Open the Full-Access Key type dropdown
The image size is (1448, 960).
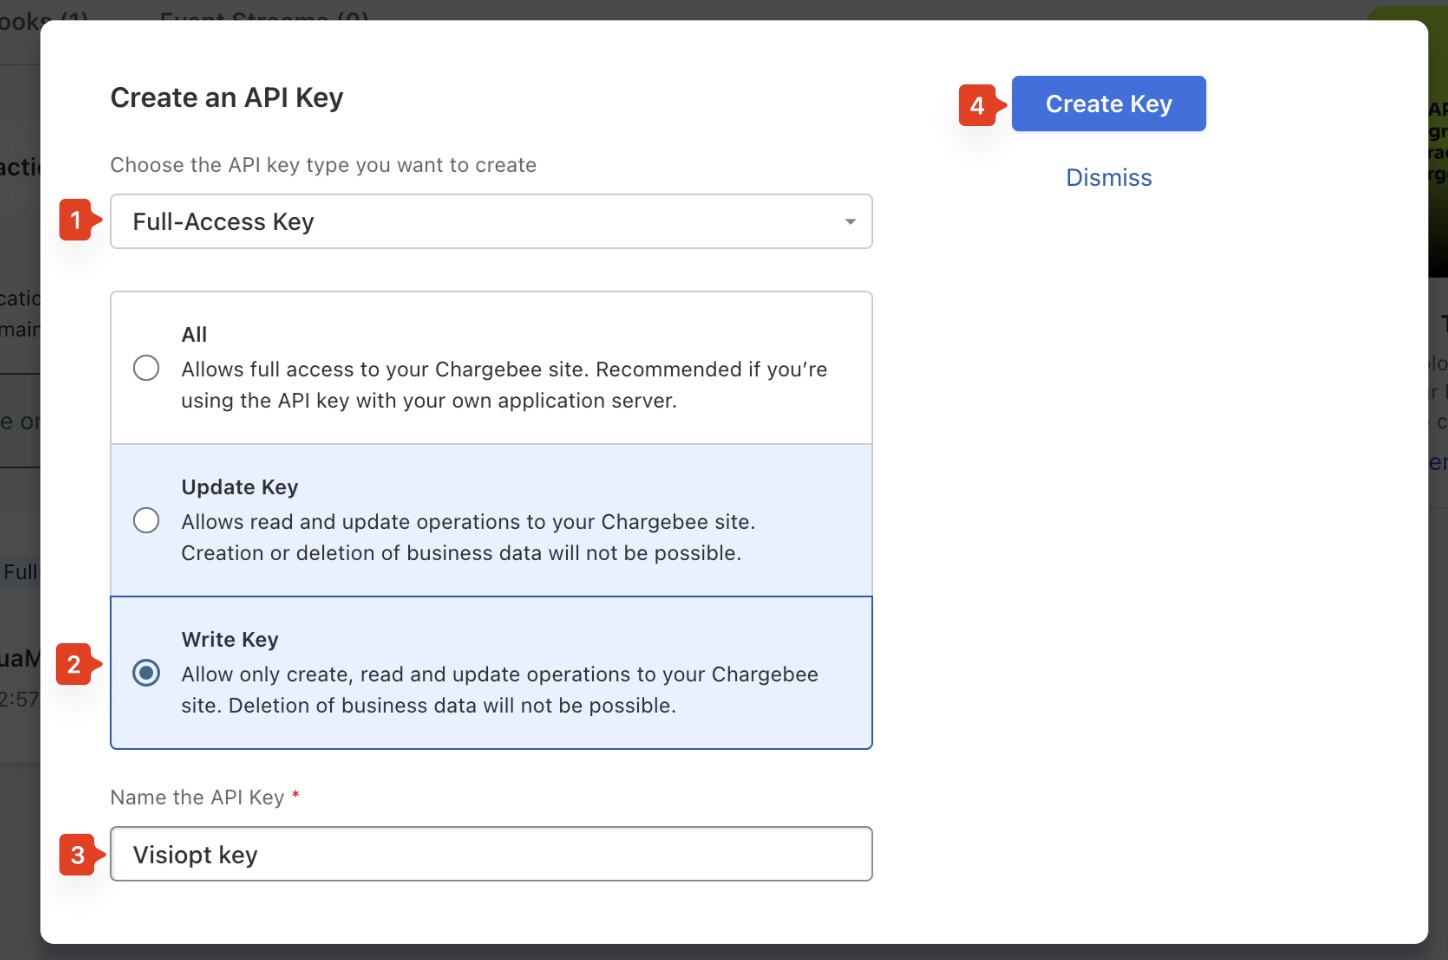pyautogui.click(x=491, y=222)
